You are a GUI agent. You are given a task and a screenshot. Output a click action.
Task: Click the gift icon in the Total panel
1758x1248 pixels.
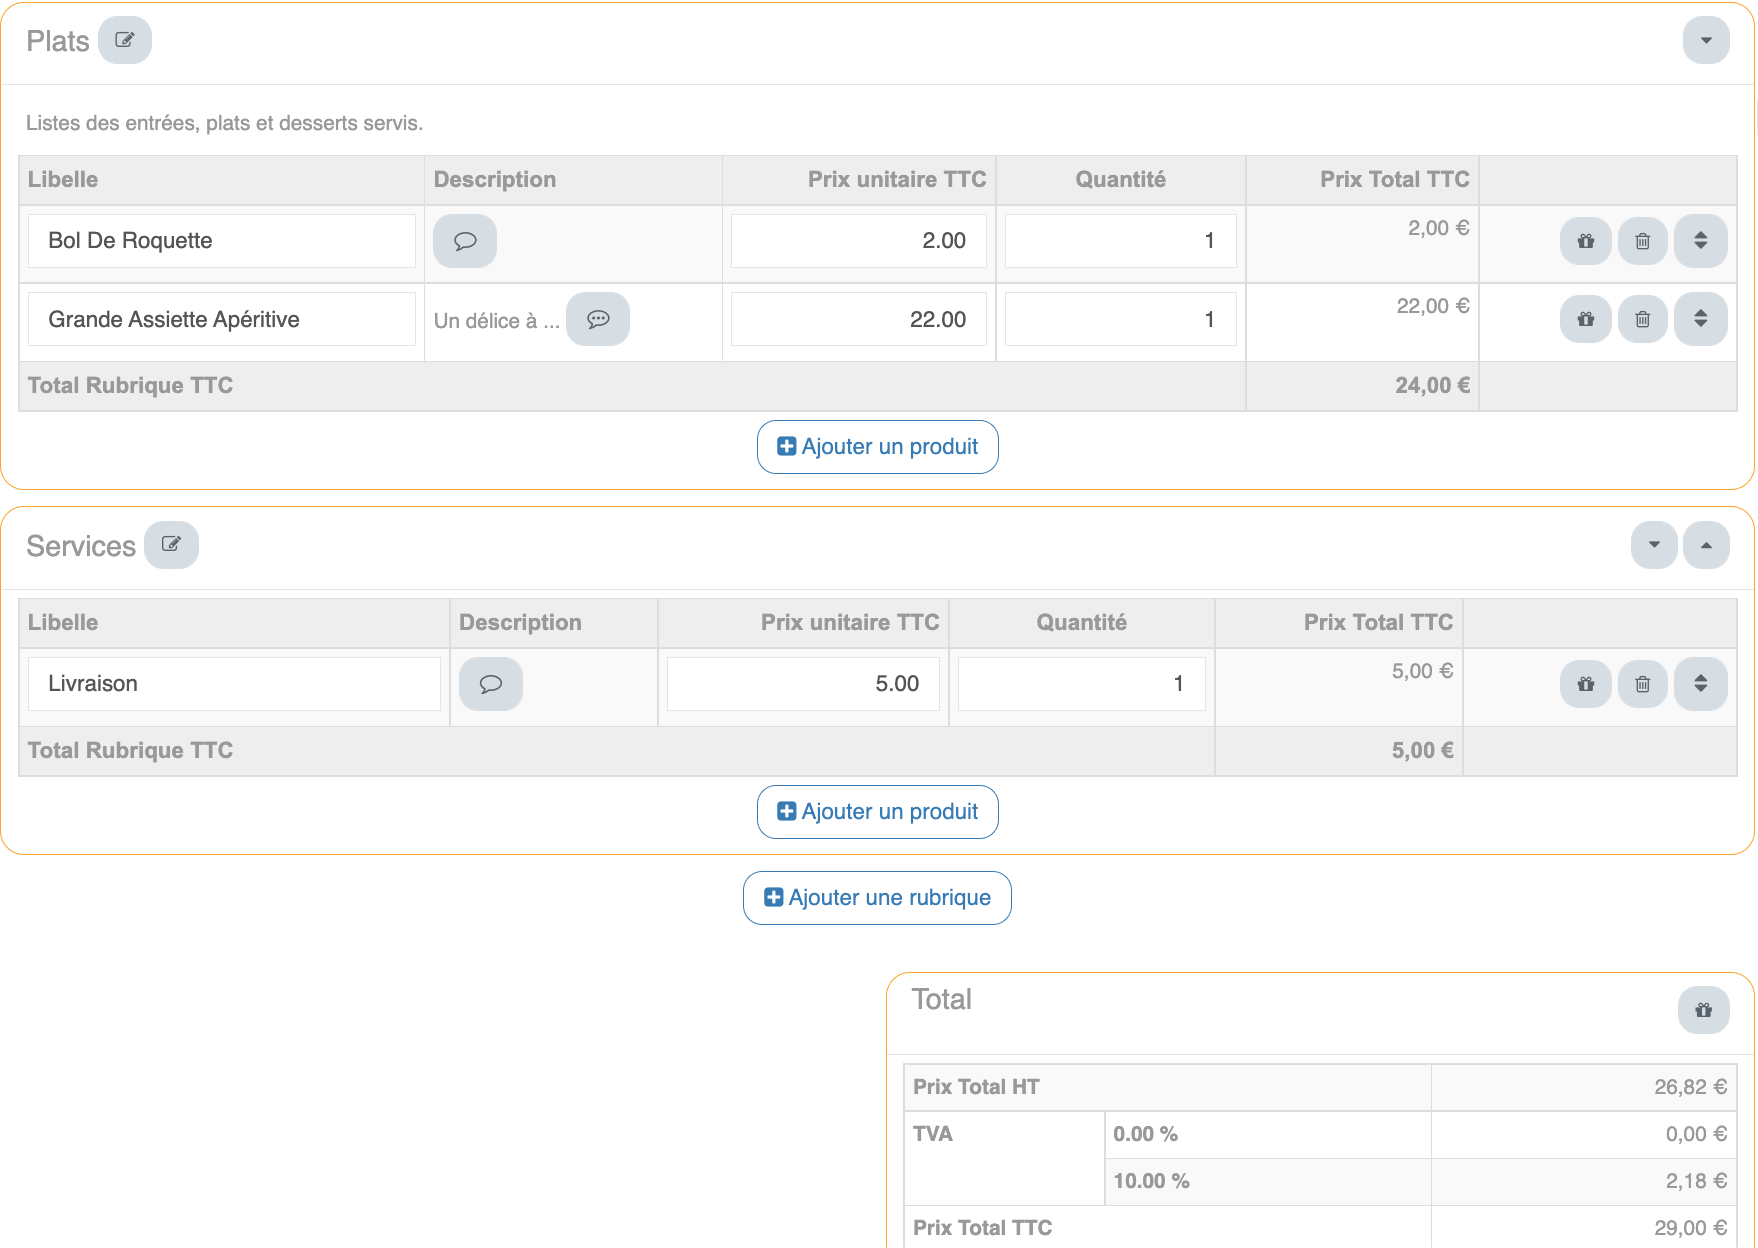click(1704, 1010)
